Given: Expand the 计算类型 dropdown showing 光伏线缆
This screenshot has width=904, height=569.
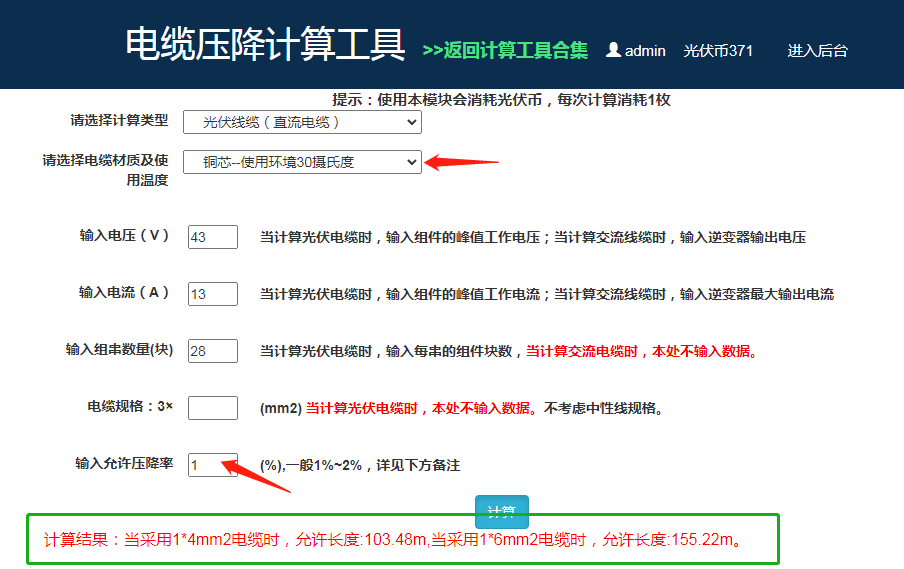Looking at the screenshot, I should tap(302, 122).
